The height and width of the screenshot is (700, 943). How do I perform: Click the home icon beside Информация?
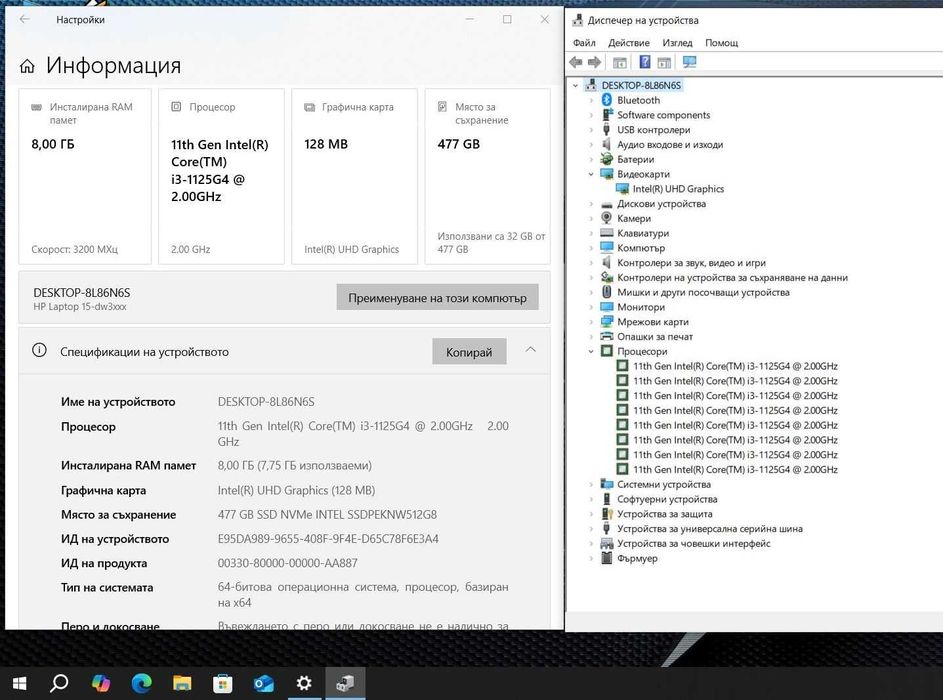coord(27,66)
